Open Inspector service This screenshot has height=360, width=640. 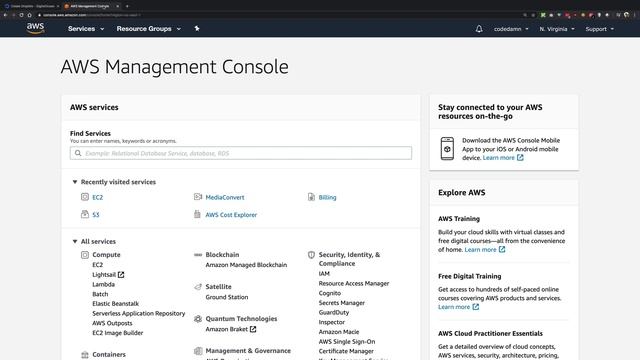[x=332, y=322]
